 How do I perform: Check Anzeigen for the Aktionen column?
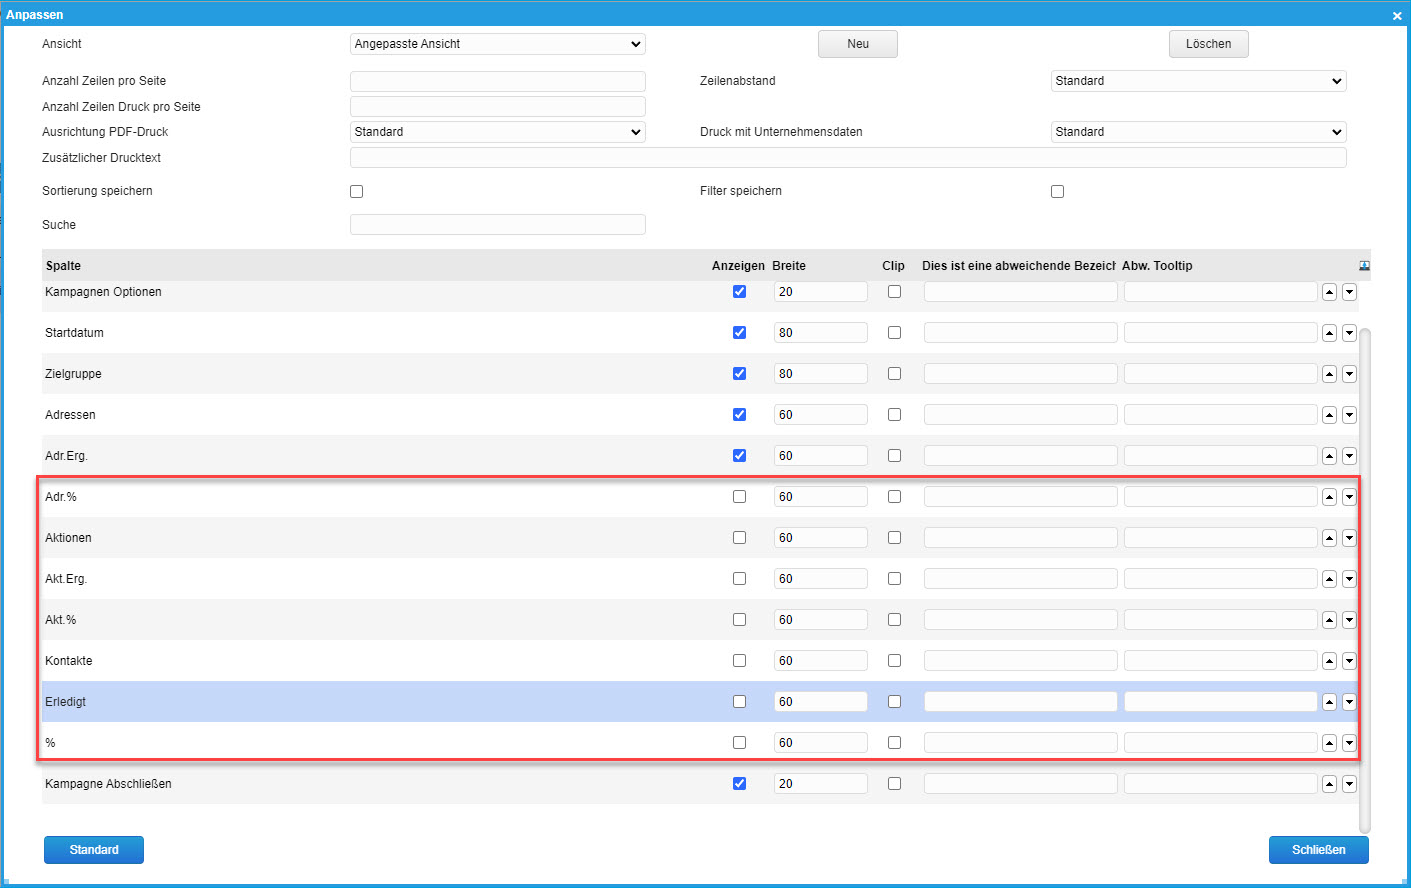click(x=739, y=538)
